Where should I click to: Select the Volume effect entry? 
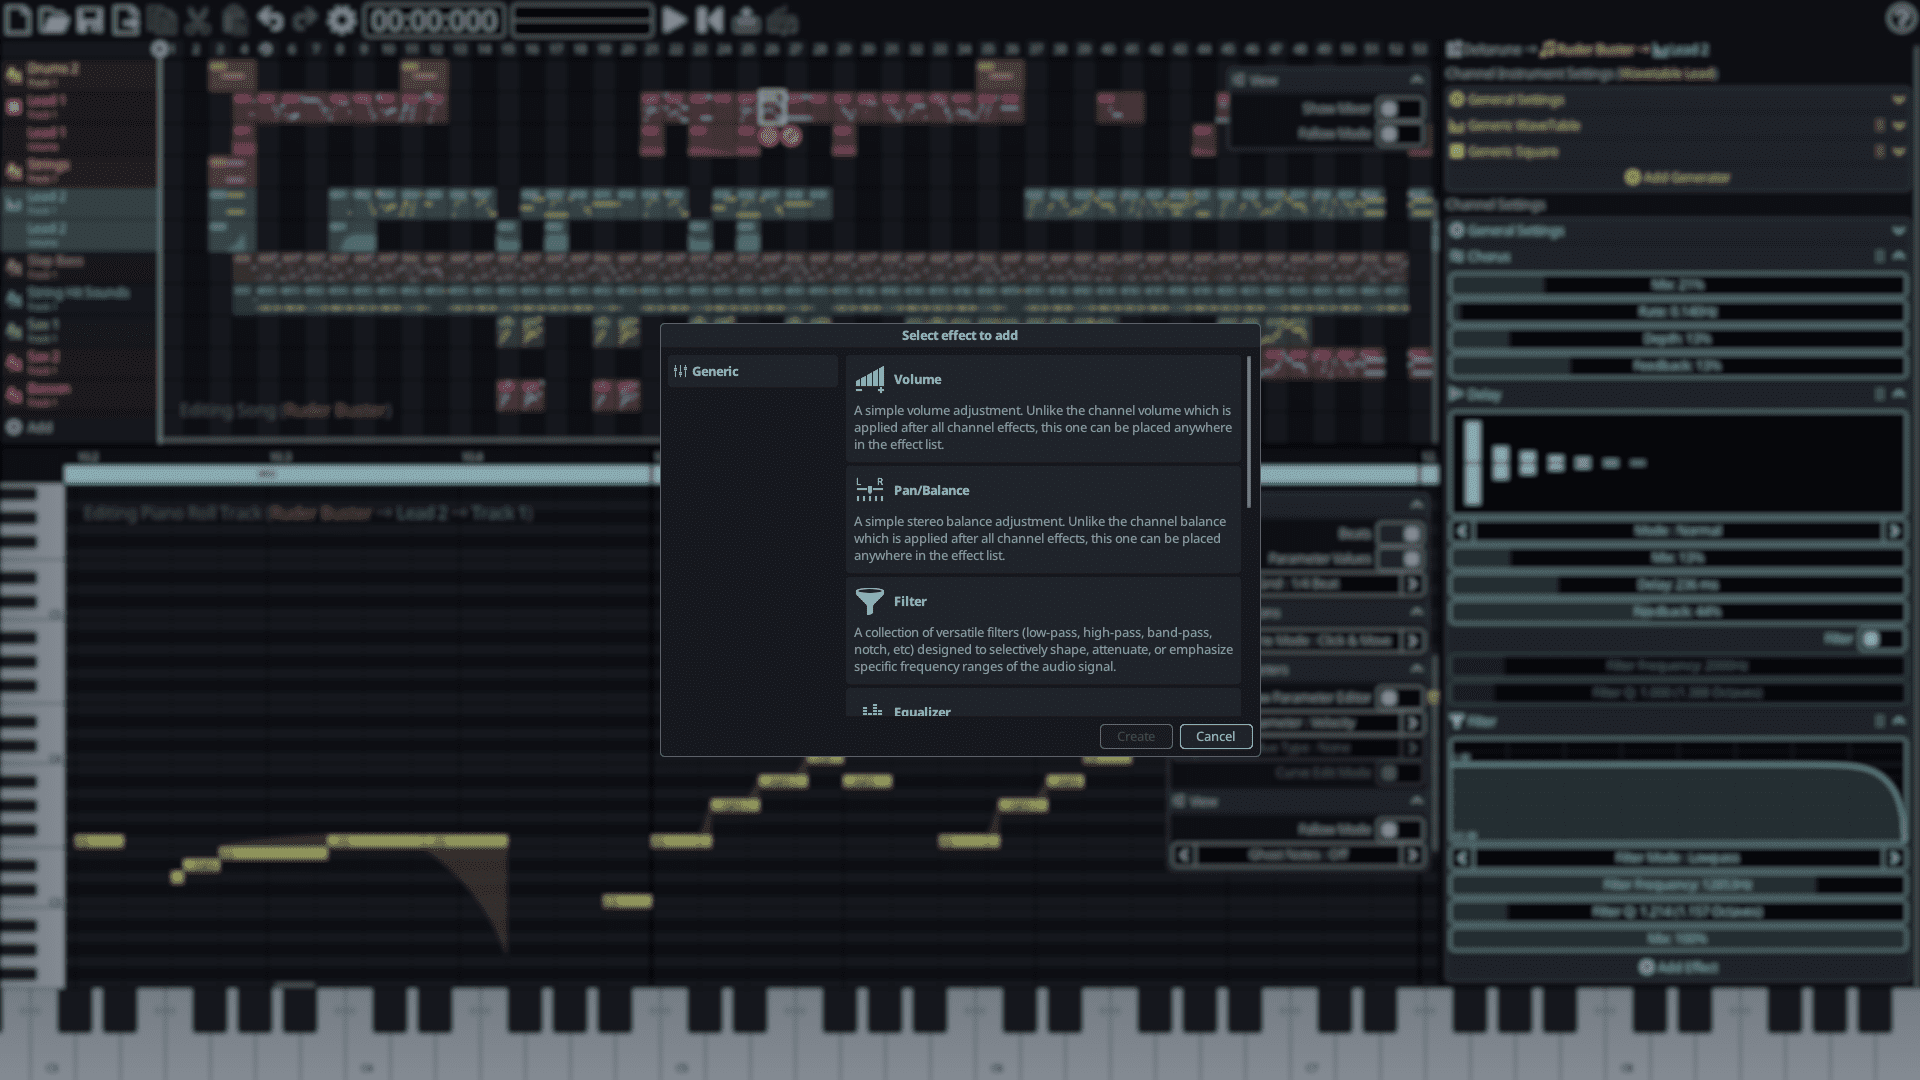(1042, 409)
